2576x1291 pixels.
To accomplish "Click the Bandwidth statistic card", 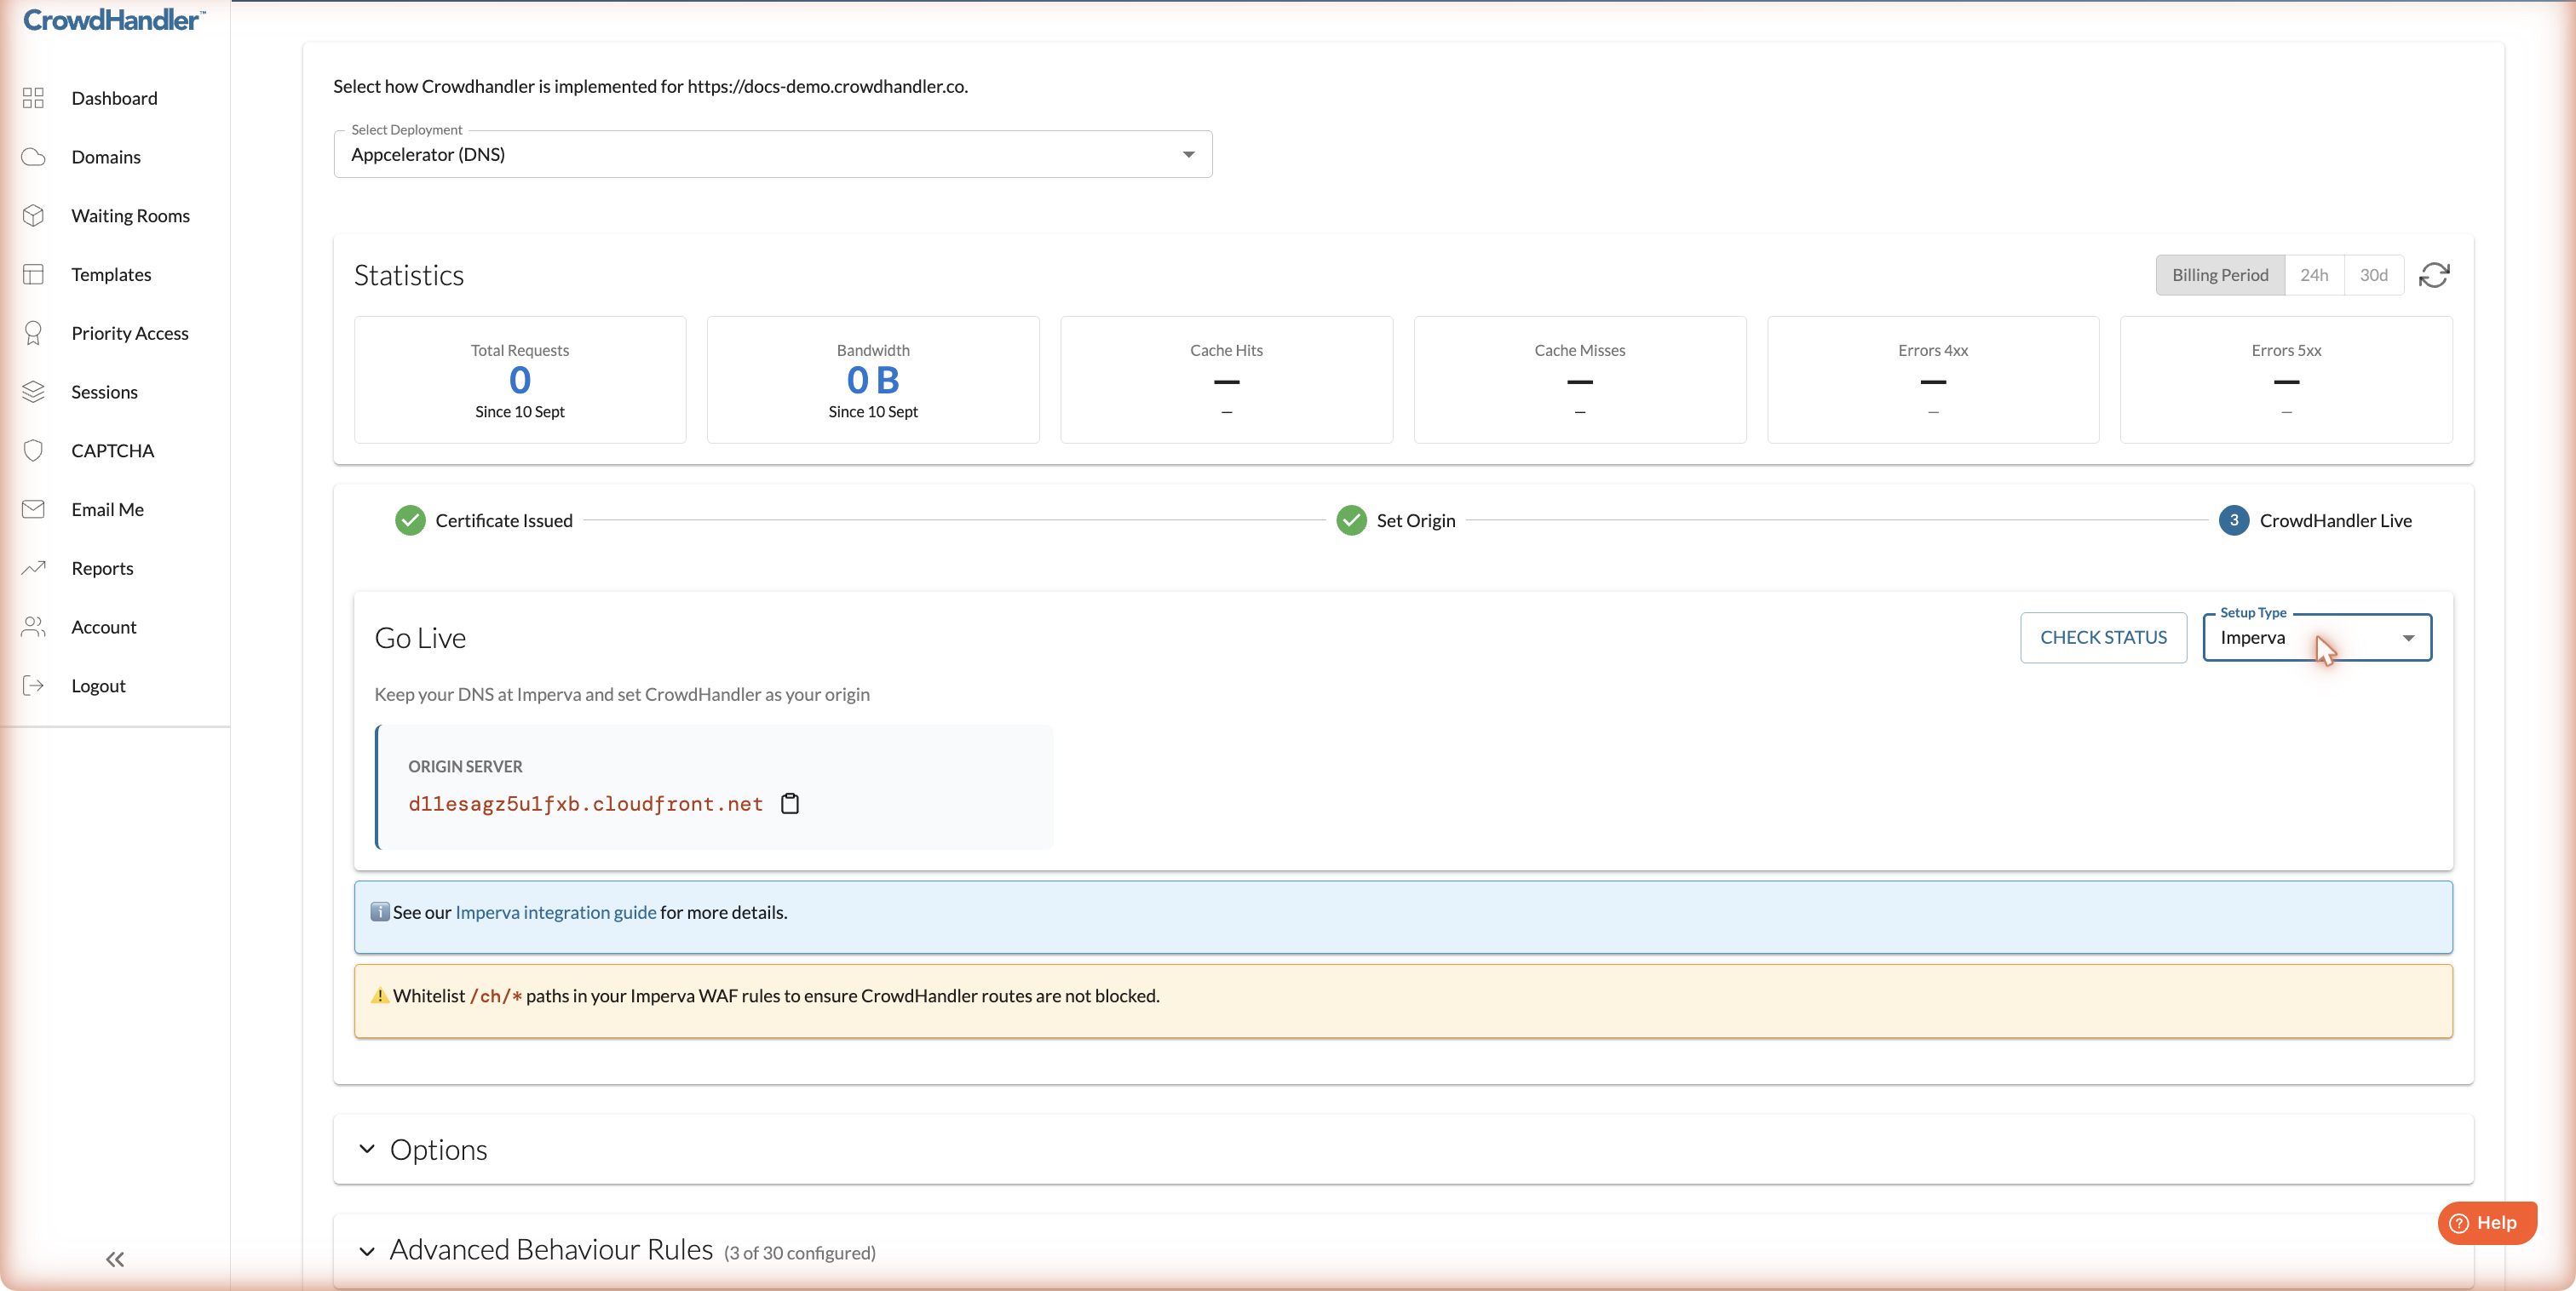I will pos(873,380).
